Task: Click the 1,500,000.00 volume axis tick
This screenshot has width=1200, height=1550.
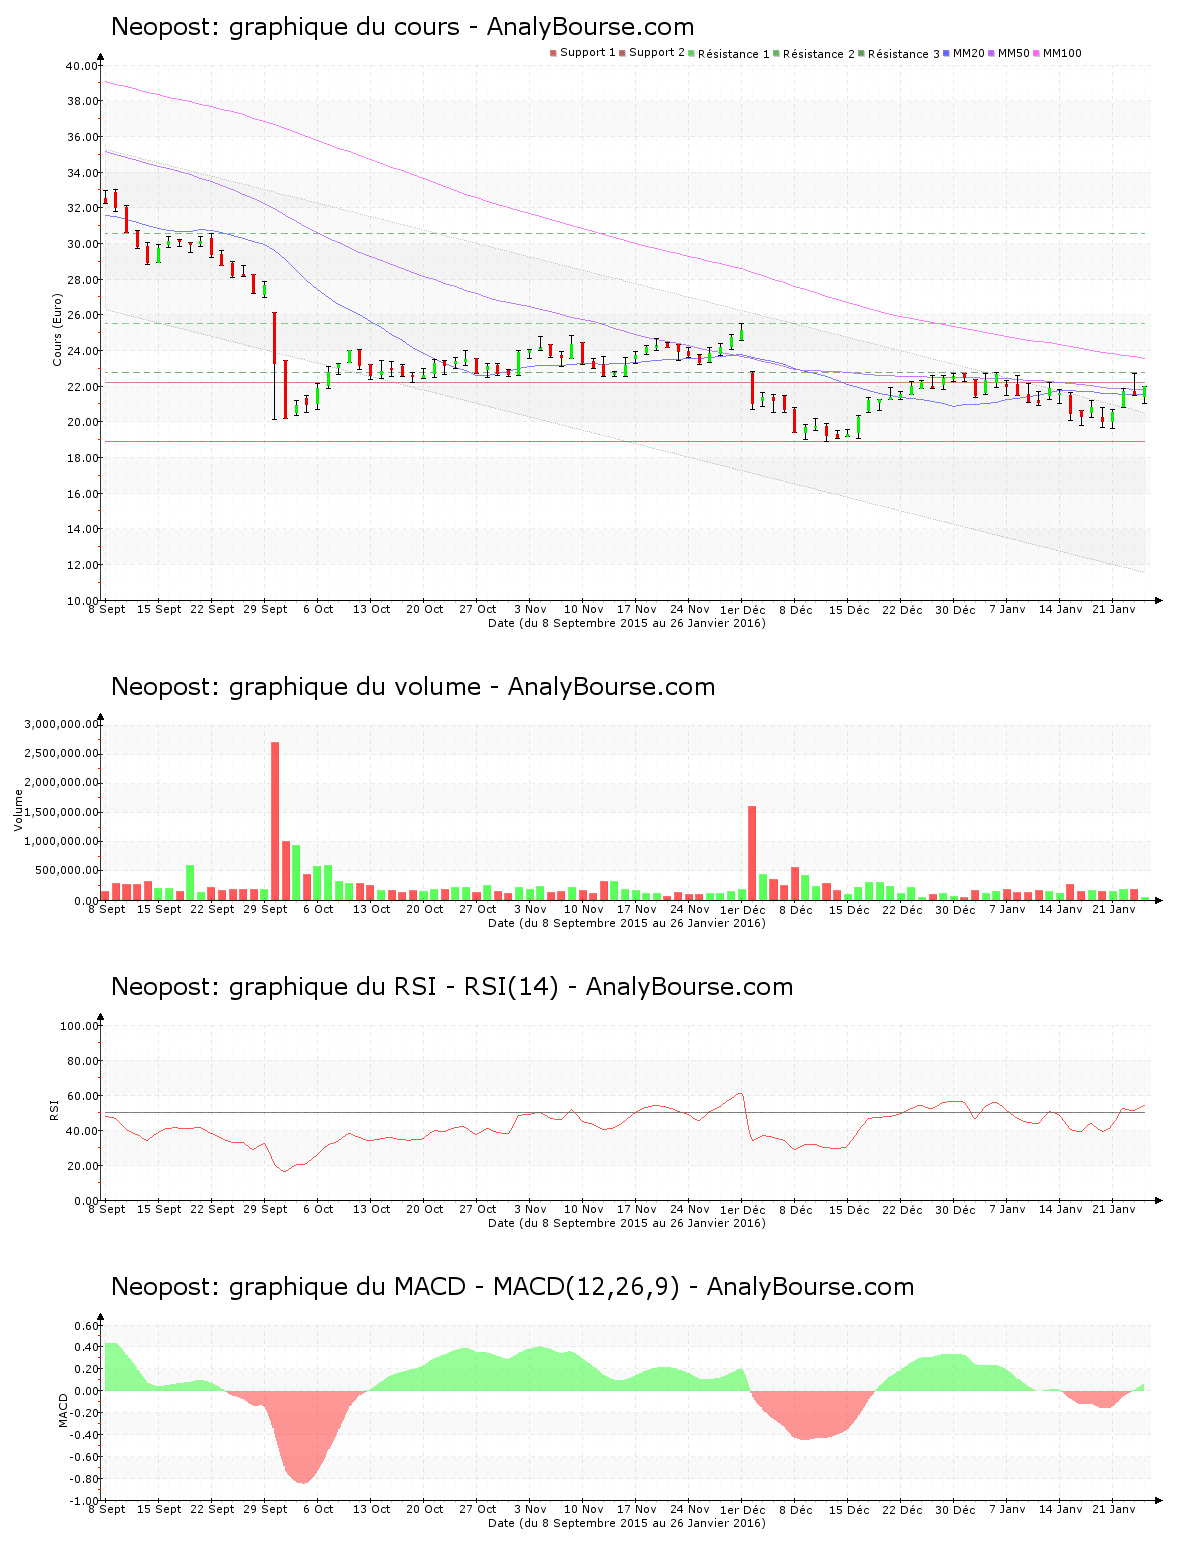Action: pos(63,812)
